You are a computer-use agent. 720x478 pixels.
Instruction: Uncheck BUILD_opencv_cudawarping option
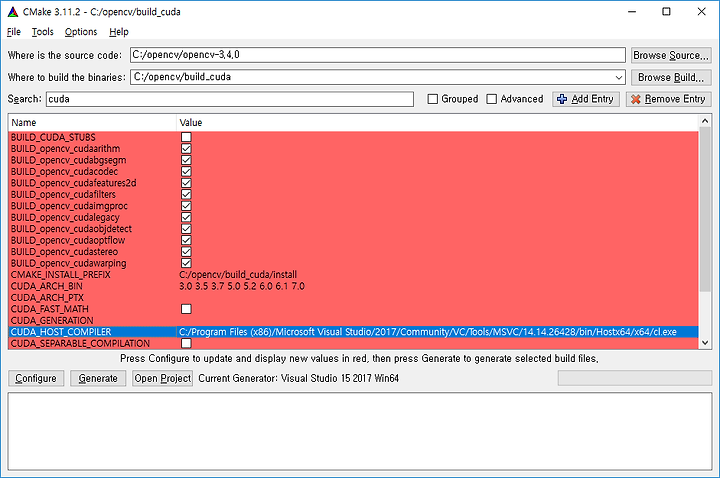pos(186,264)
